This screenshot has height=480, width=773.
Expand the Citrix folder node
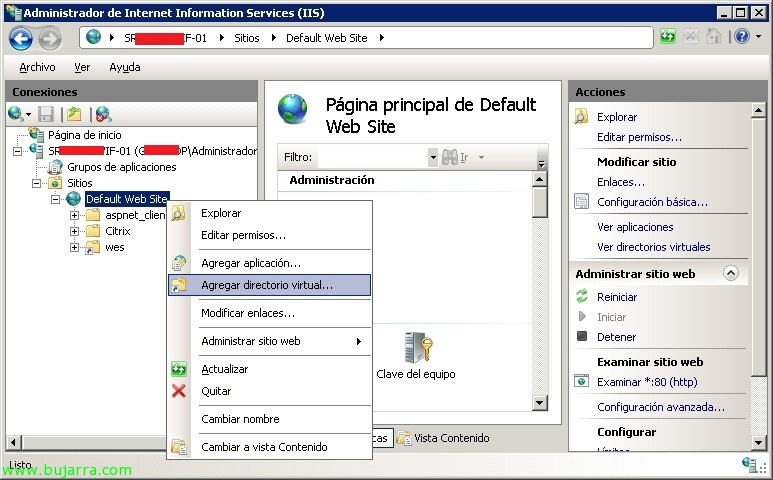74,231
